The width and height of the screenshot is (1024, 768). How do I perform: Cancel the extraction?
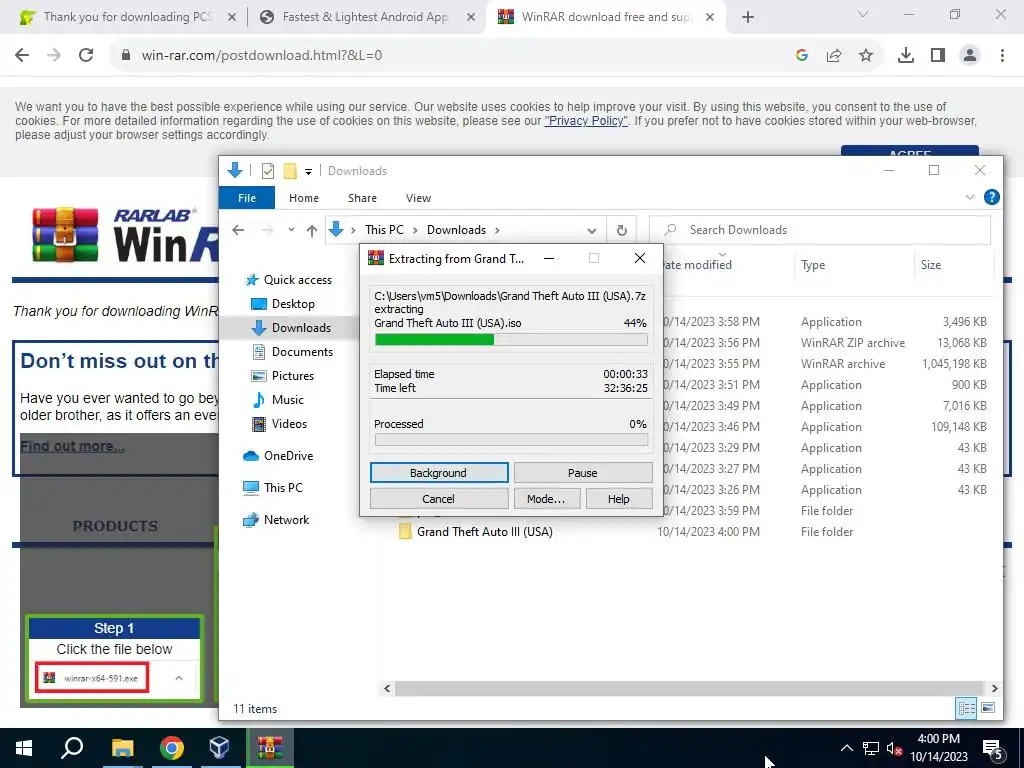pyautogui.click(x=439, y=499)
